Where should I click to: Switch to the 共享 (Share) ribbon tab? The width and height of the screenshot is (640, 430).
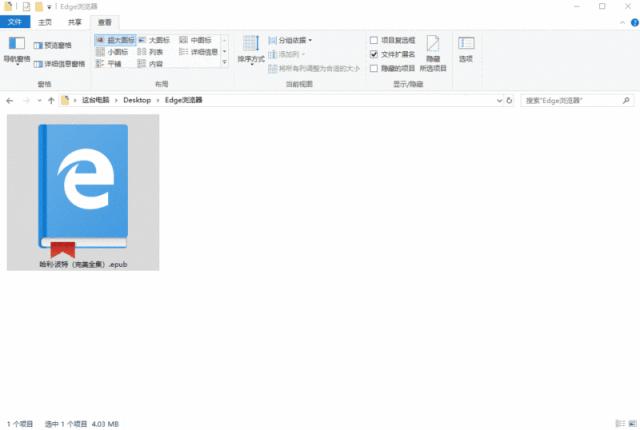coord(74,22)
